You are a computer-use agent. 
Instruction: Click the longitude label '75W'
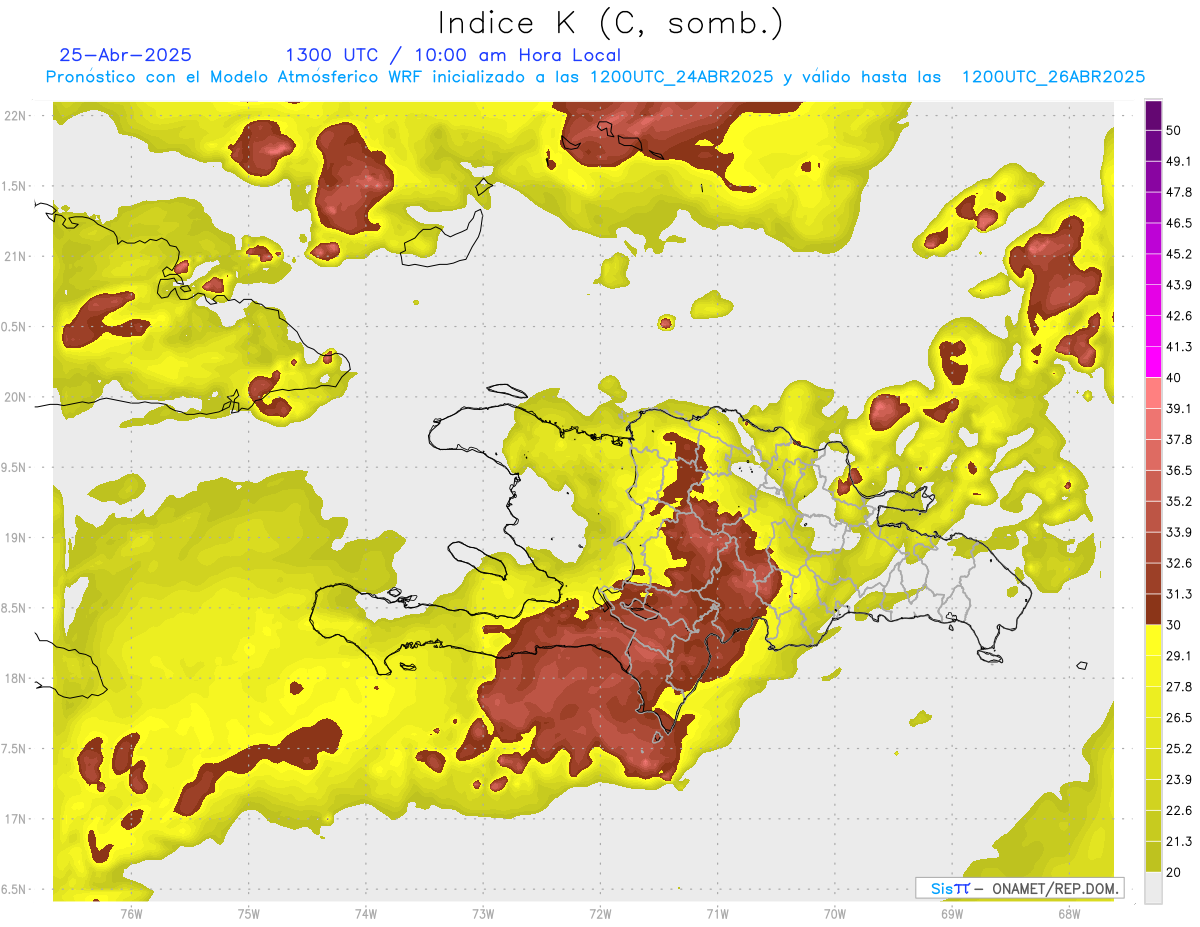click(x=248, y=914)
